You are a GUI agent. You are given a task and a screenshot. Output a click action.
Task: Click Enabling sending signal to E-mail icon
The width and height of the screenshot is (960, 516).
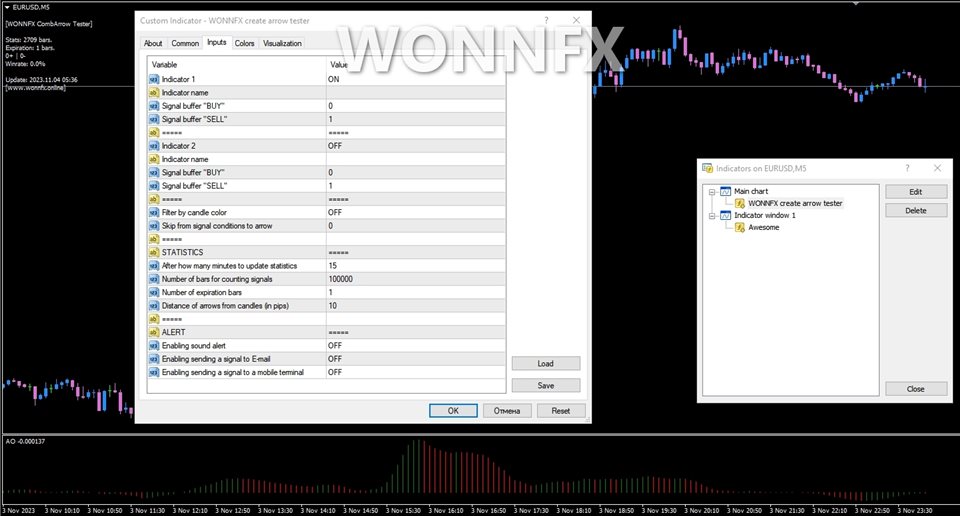[x=154, y=359]
